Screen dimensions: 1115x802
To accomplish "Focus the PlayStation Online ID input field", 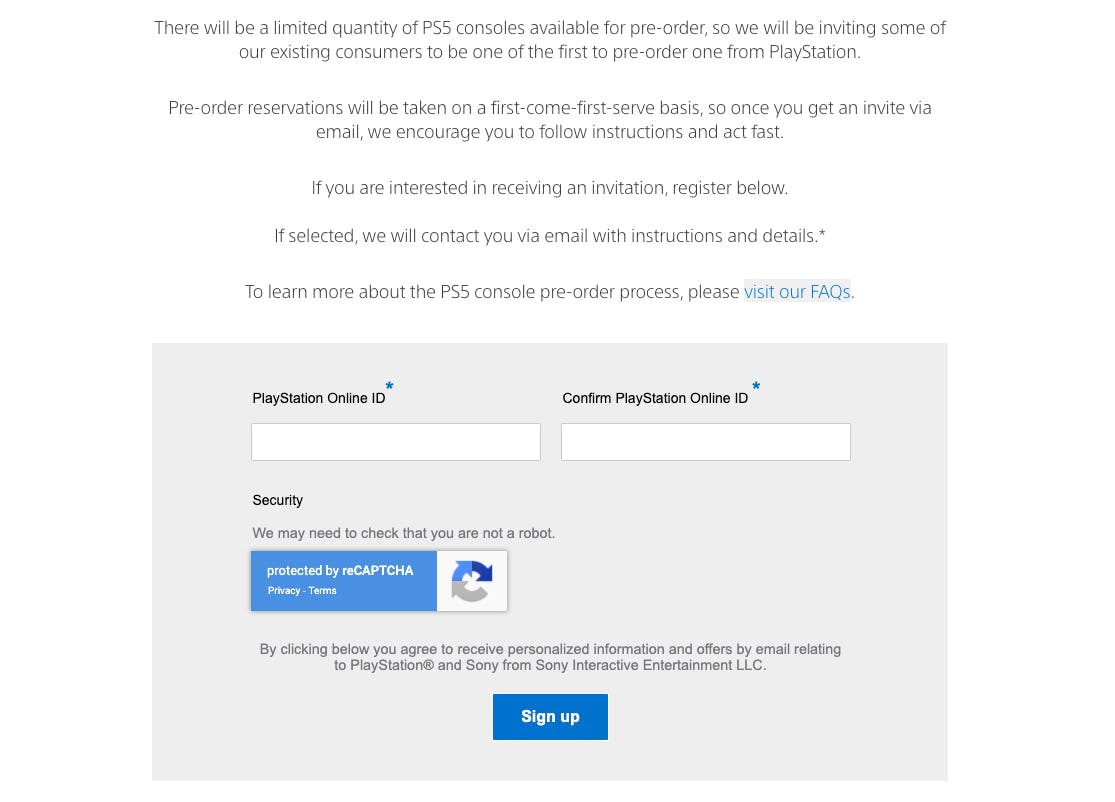I will click(x=395, y=442).
